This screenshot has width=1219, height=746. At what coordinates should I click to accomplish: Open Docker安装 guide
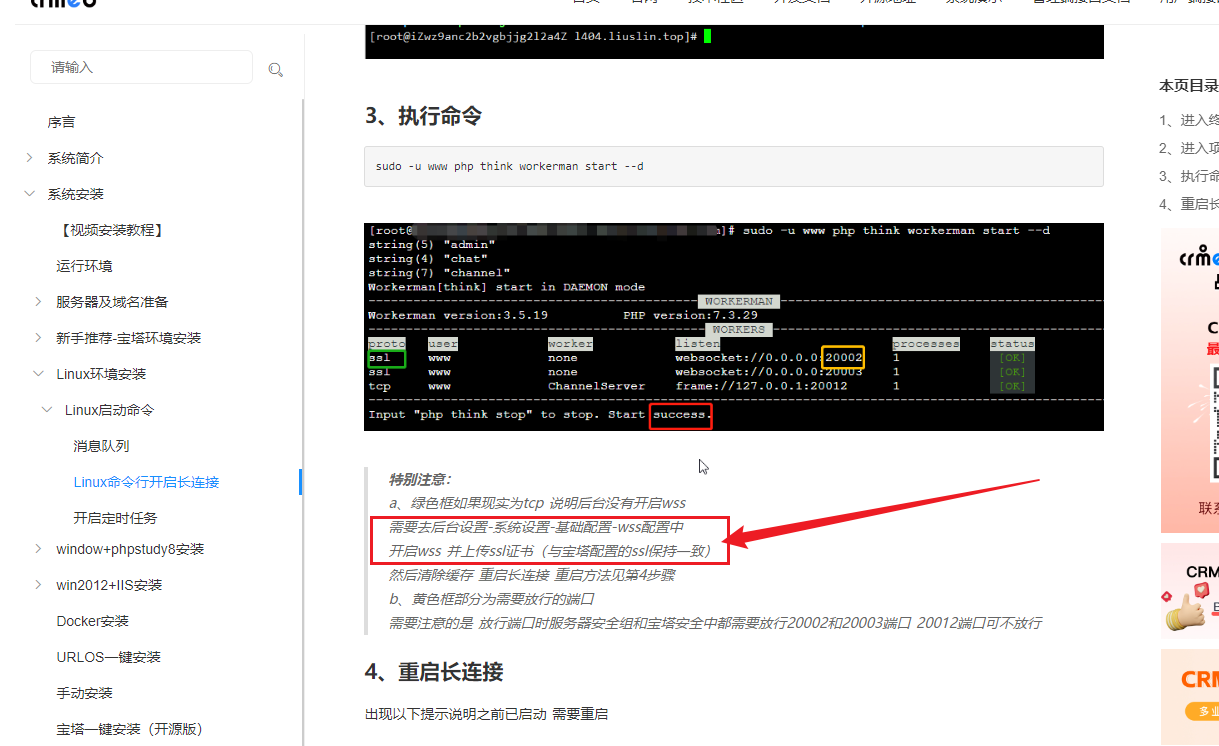[92, 621]
